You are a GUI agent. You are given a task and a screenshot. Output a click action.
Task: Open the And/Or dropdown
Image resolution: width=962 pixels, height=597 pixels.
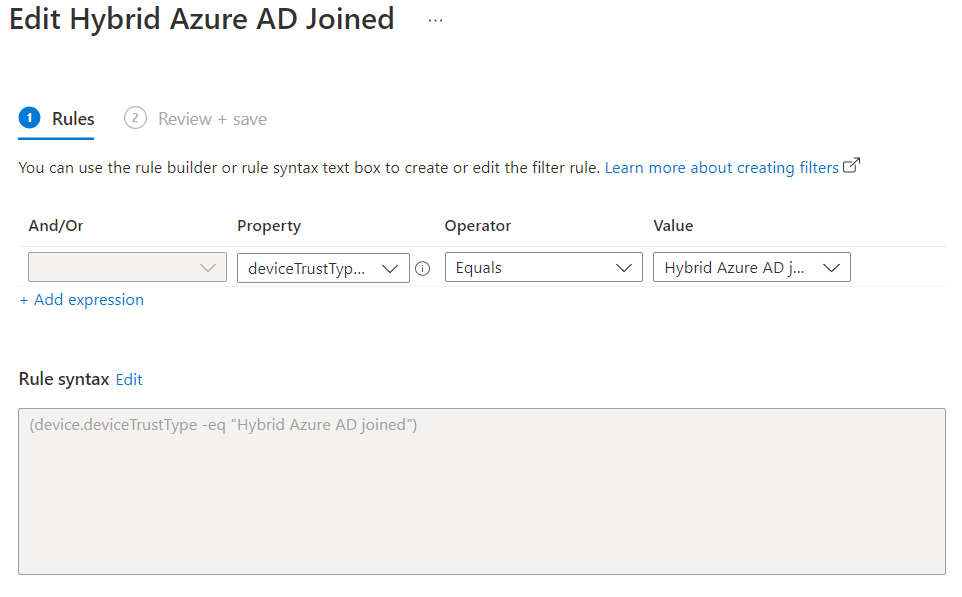(x=128, y=268)
